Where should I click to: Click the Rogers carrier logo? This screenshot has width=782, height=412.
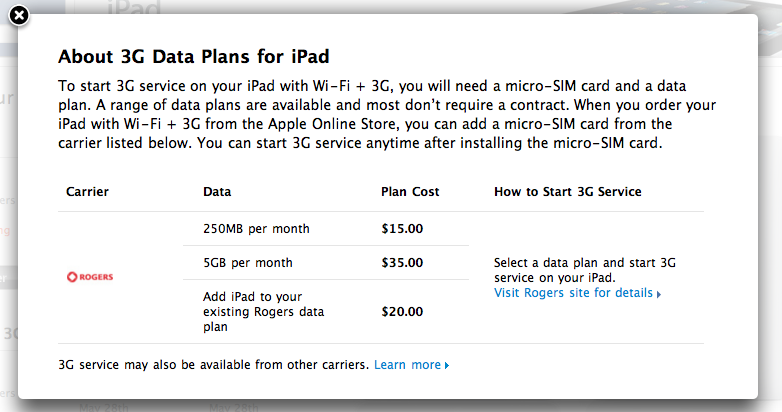click(90, 277)
